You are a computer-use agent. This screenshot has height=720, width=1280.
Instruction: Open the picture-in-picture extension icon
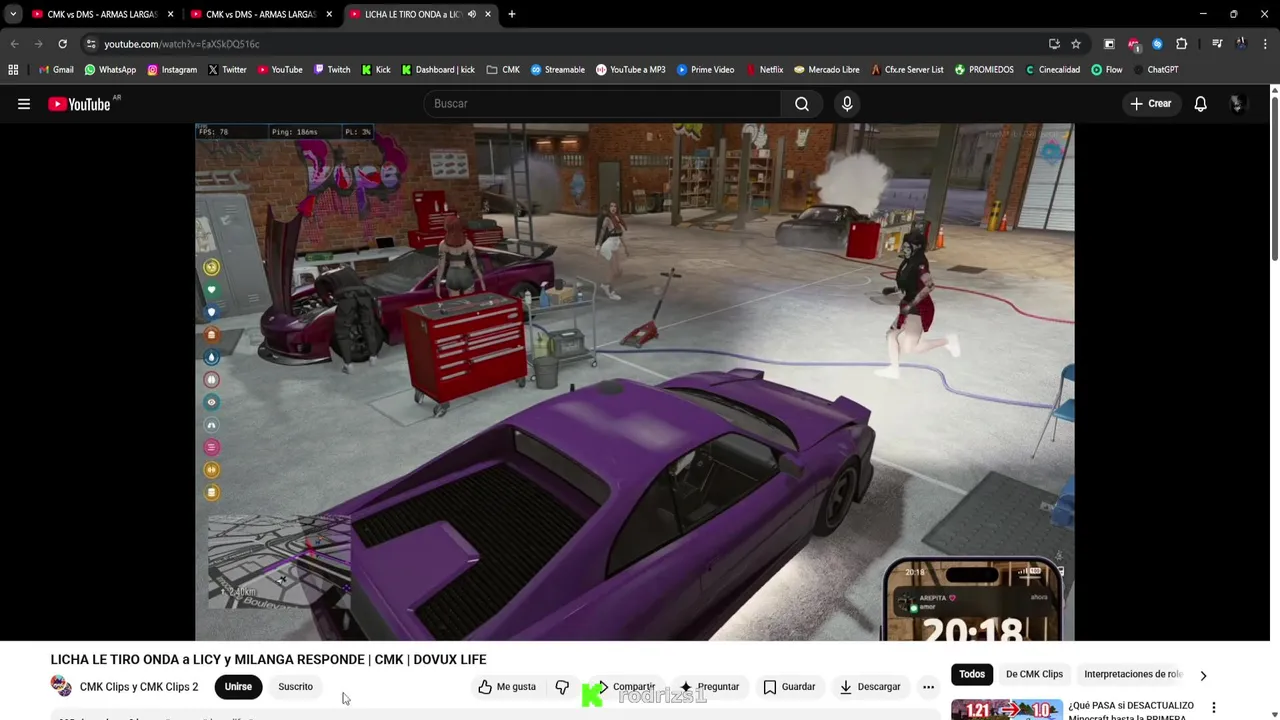coord(1109,44)
